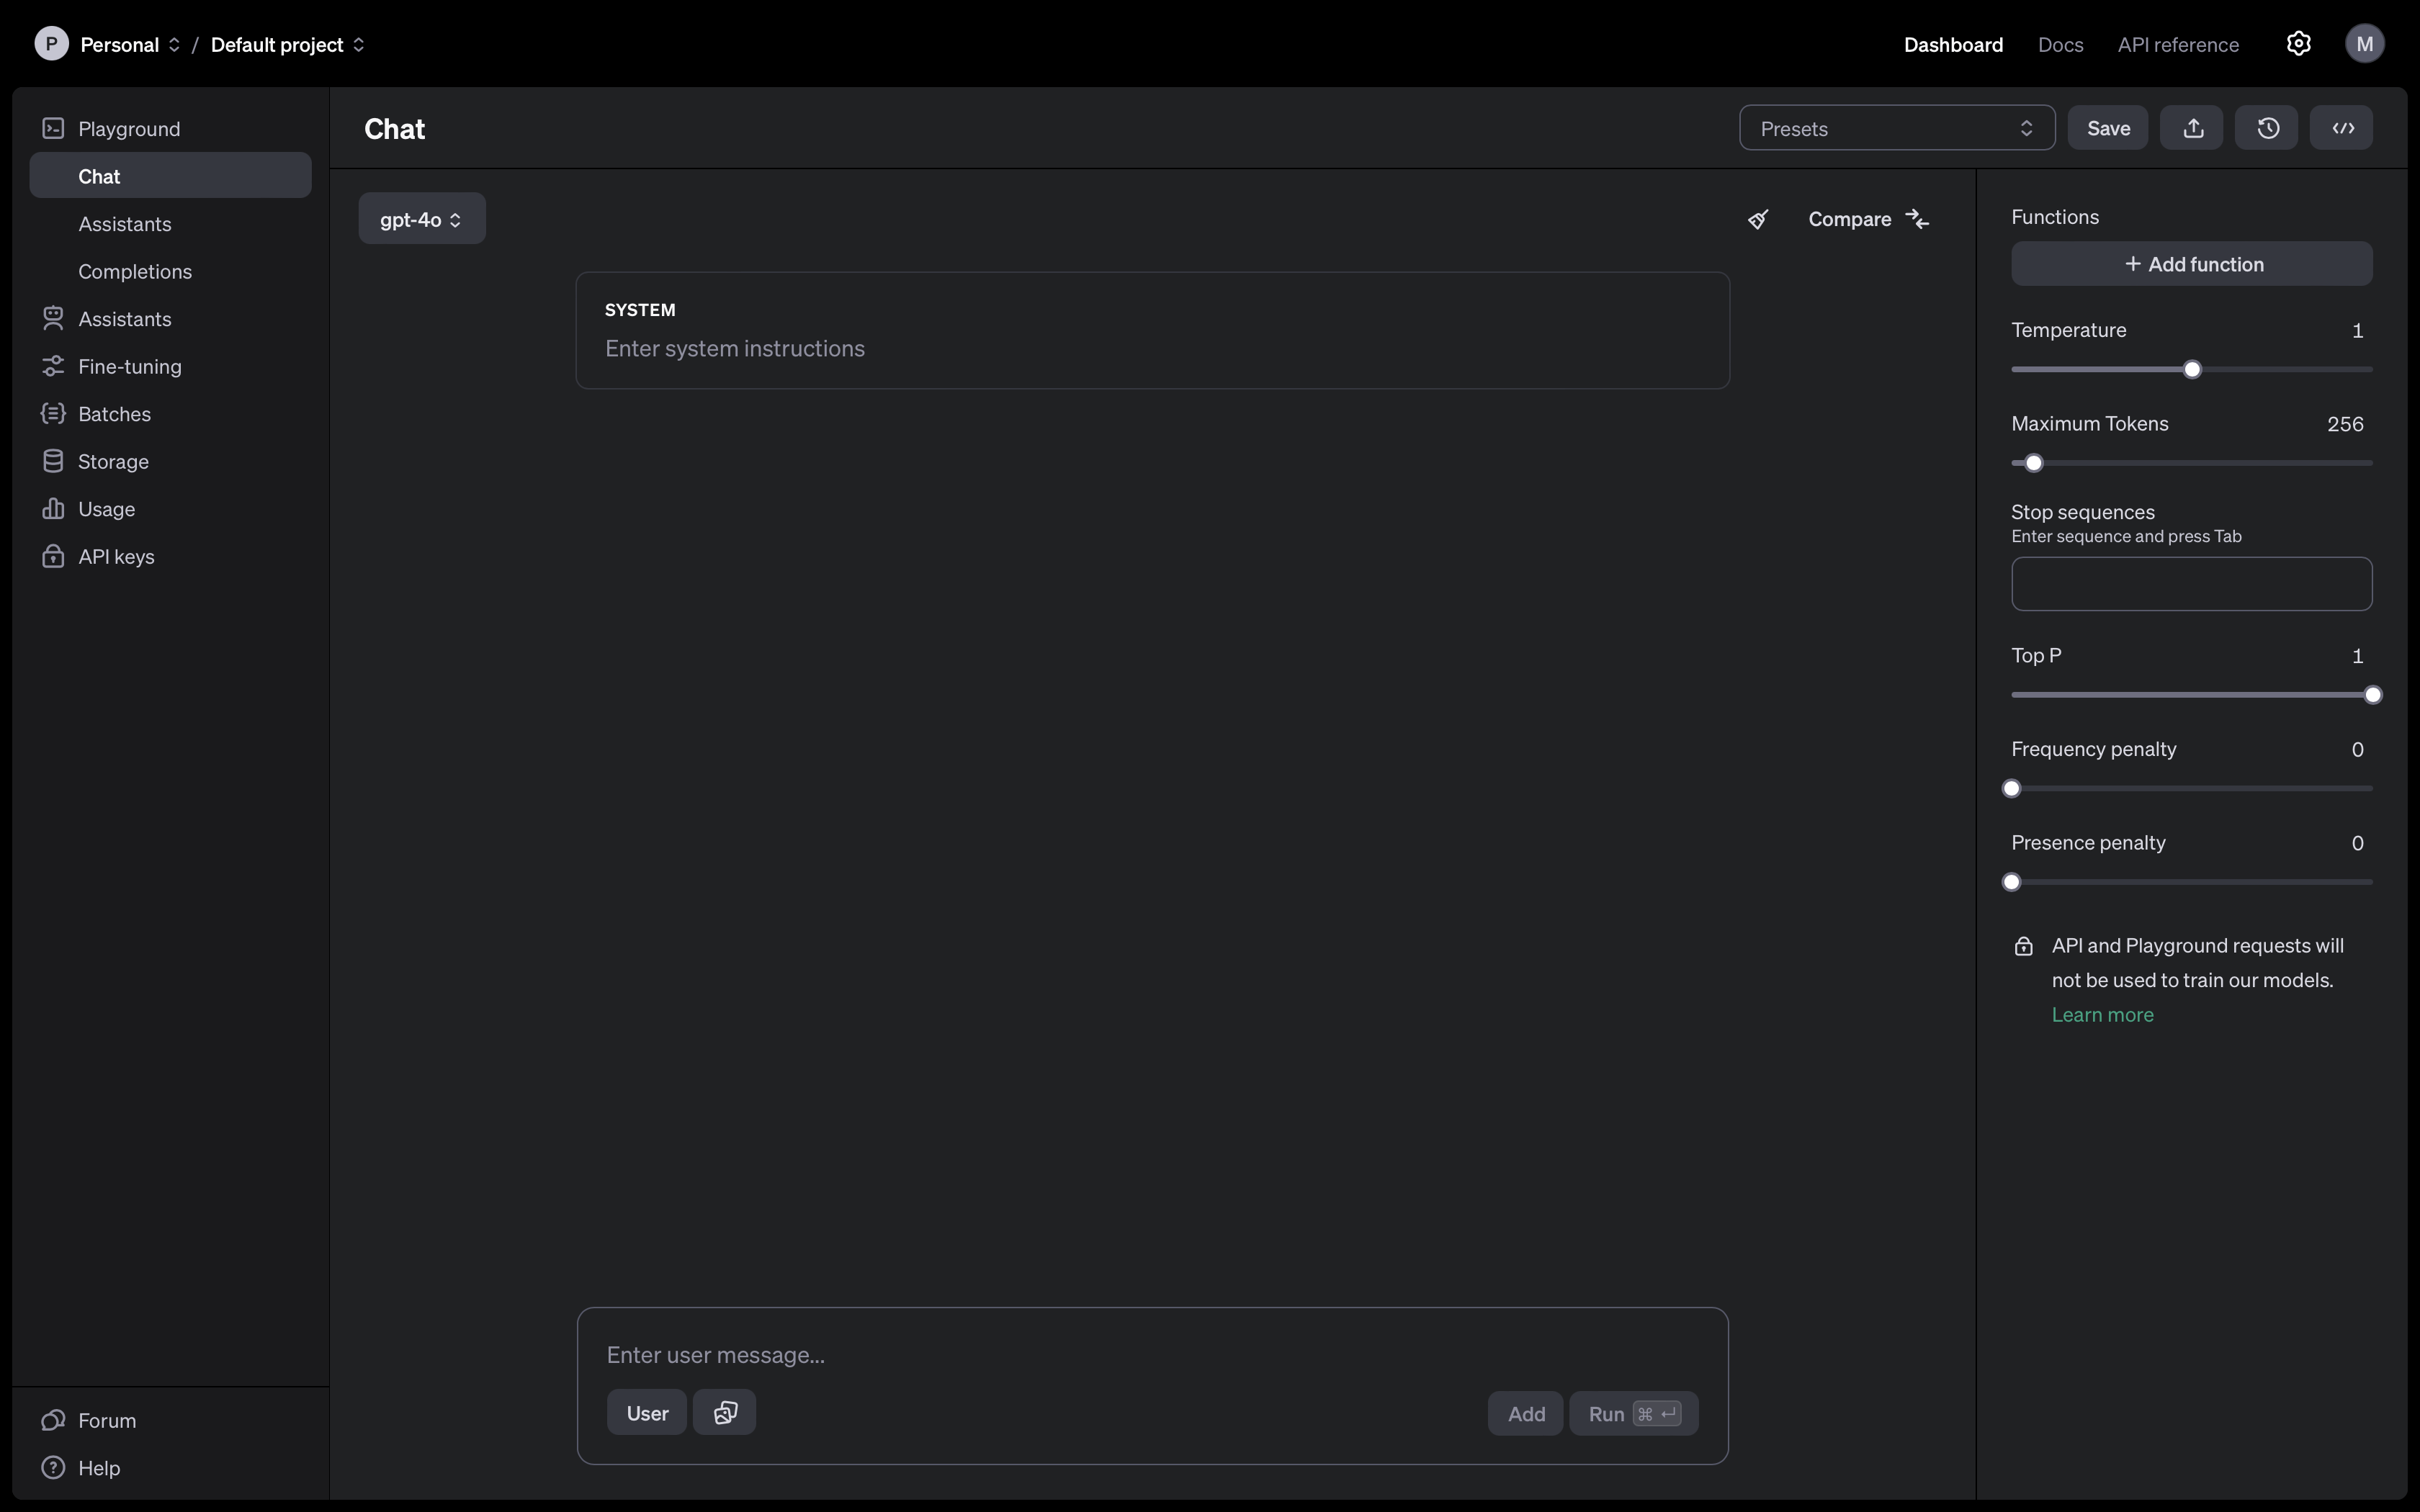Screen dimensions: 2420x1512
Task: Click the Assistants robot icon in sidebar
Action: 53,318
